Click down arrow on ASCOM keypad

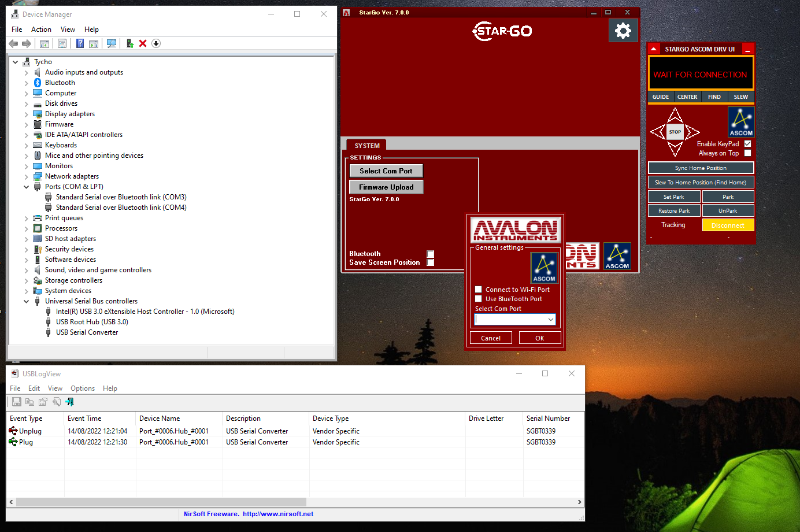675,148
